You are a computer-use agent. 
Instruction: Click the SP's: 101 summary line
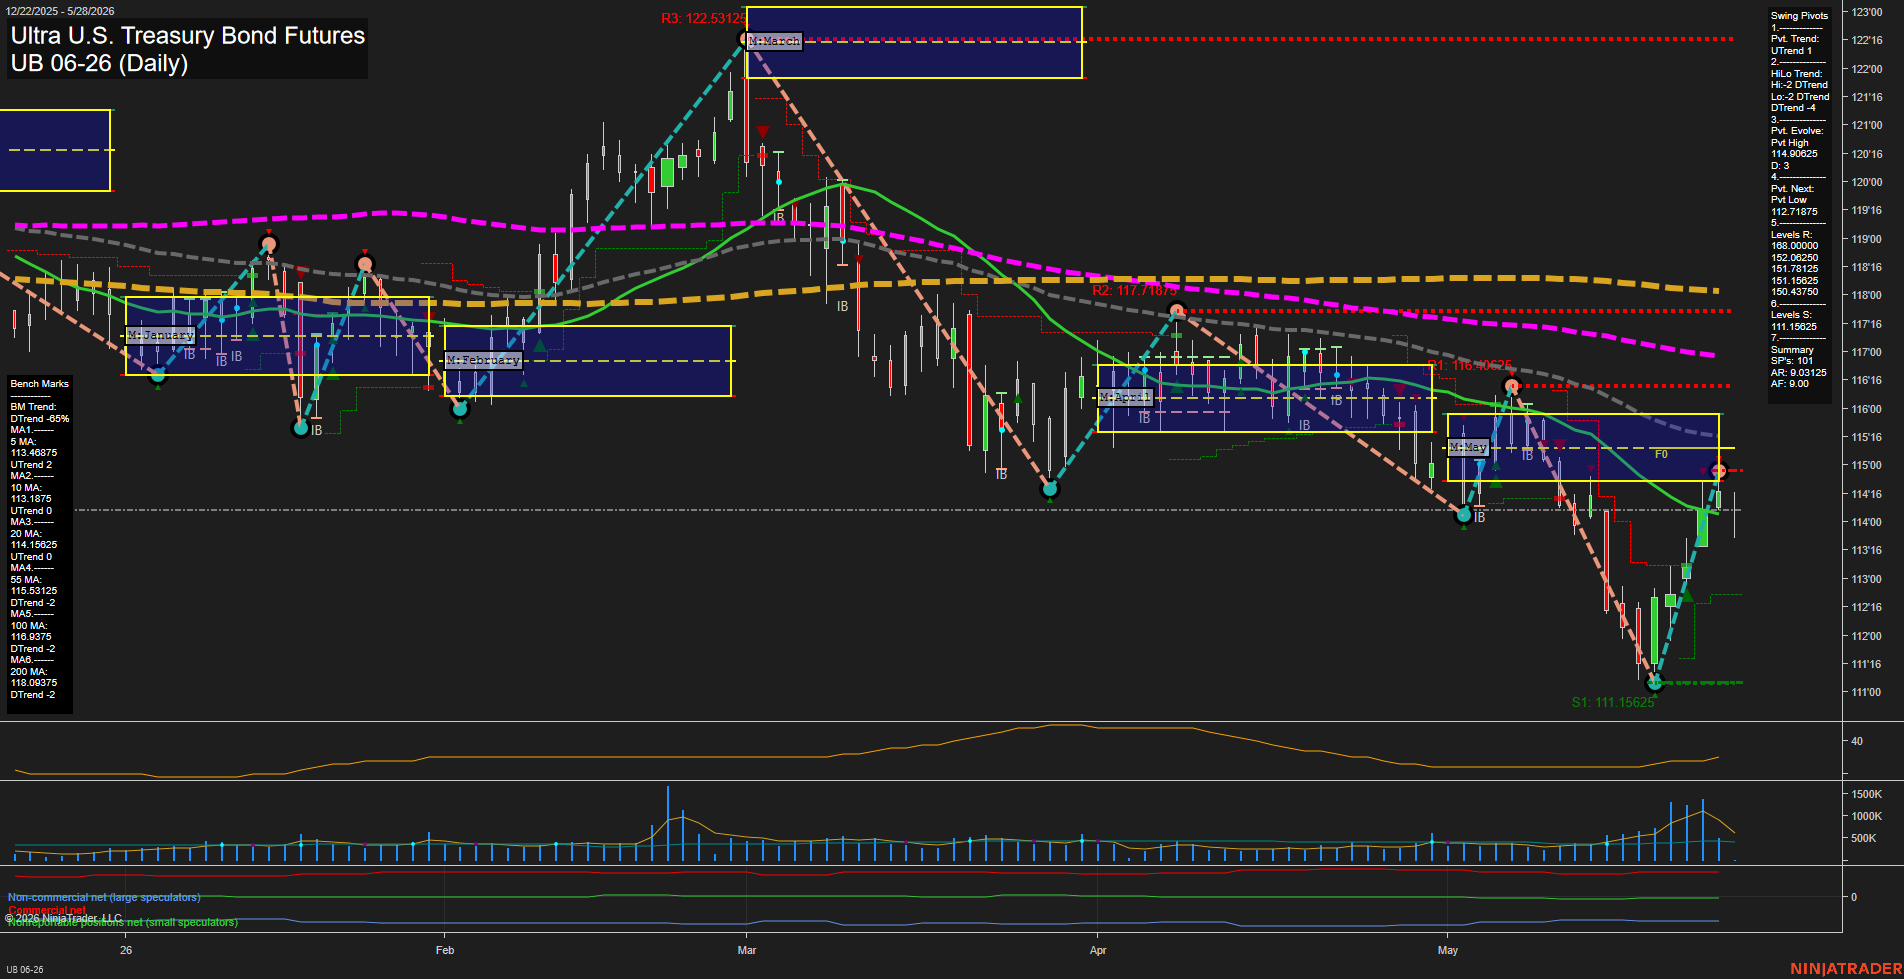click(1791, 361)
